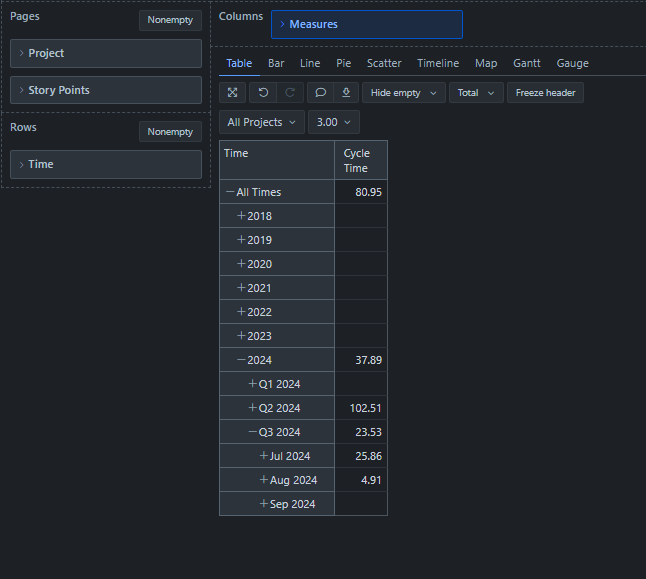
Task: Switch to the Pie chart tab
Action: pyautogui.click(x=344, y=63)
